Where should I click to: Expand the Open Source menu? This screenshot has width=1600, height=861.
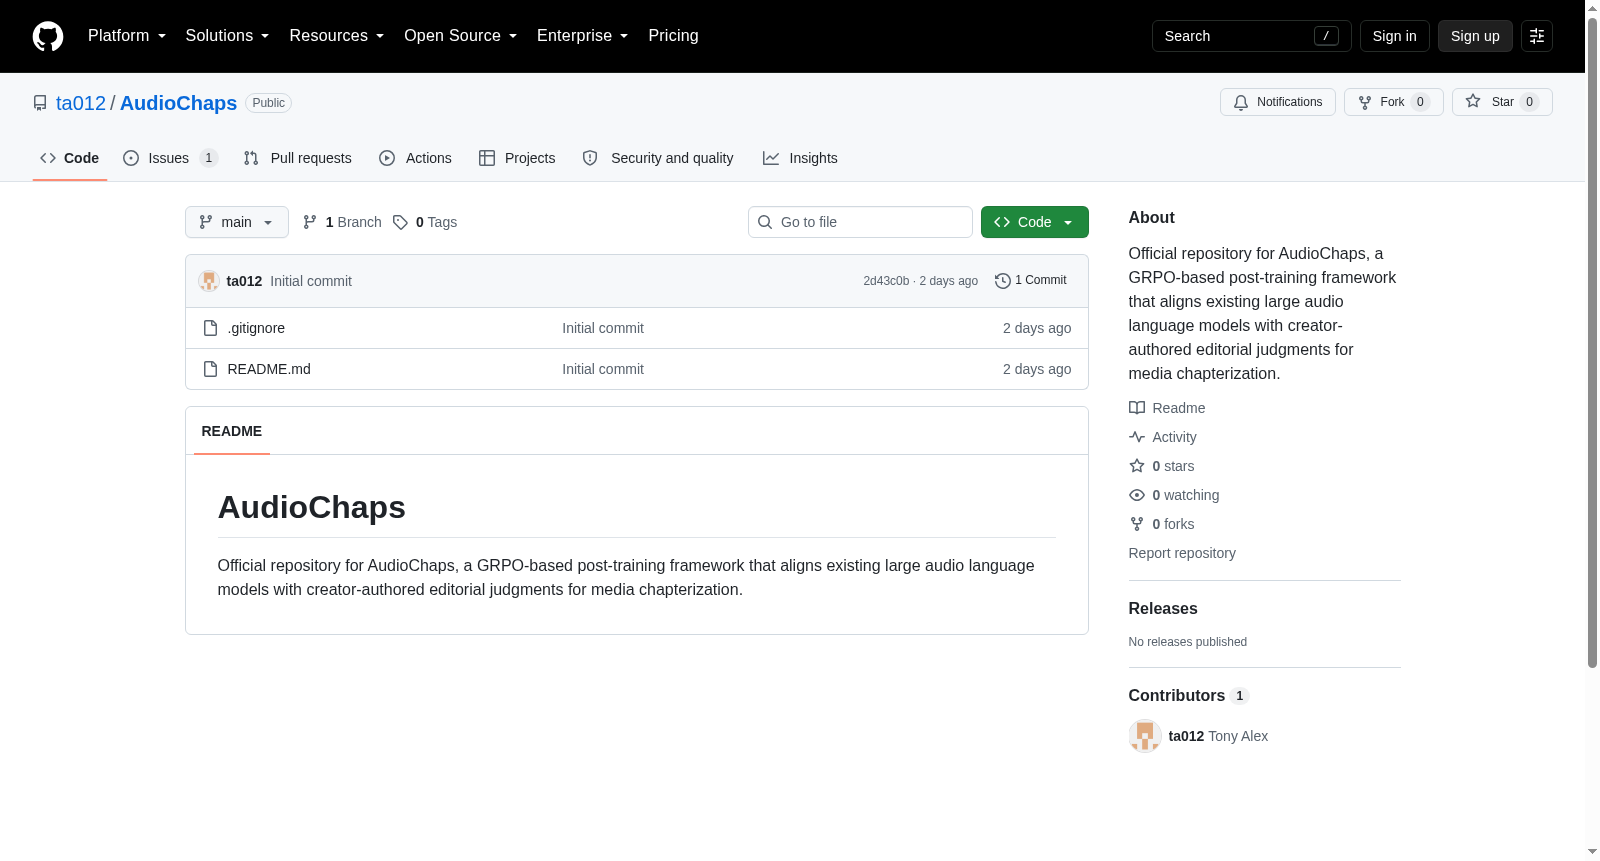click(460, 36)
